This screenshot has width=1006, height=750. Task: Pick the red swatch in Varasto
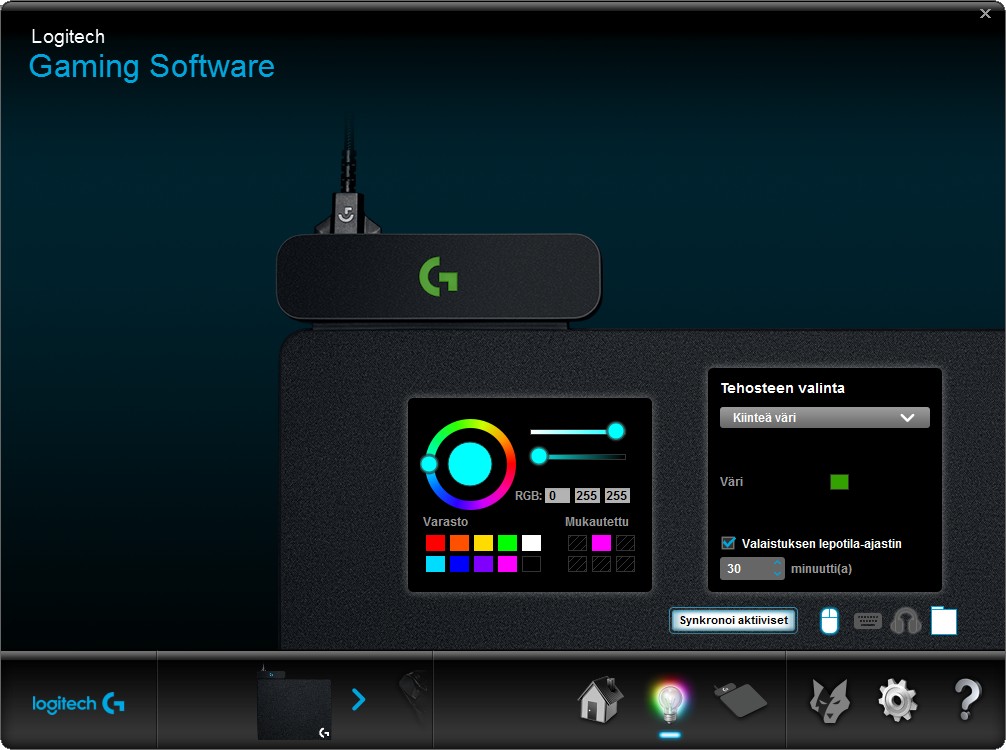click(435, 543)
